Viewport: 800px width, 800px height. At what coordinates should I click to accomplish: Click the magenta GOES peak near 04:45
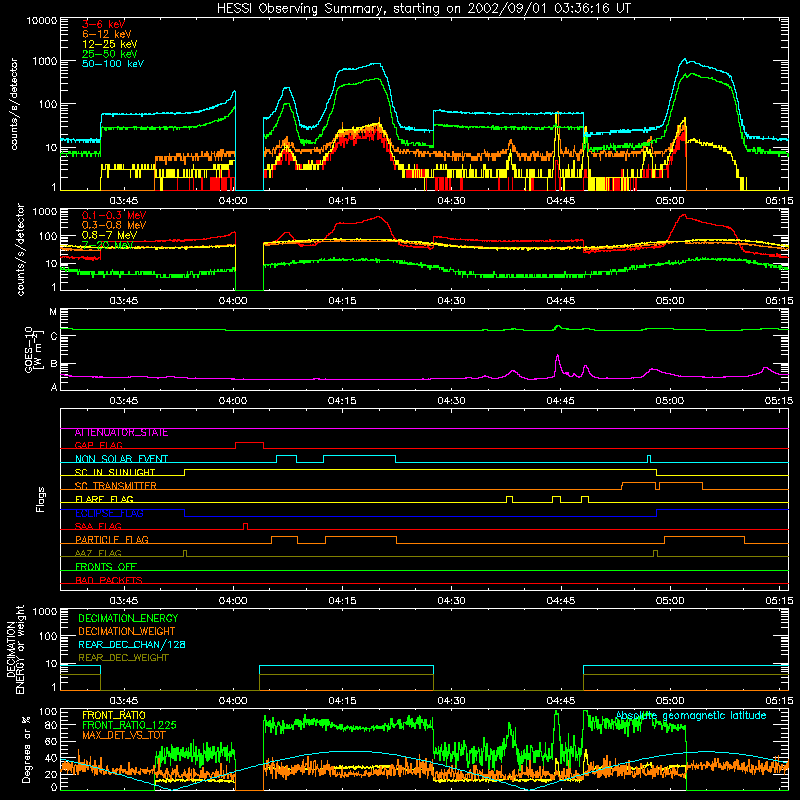coord(558,356)
